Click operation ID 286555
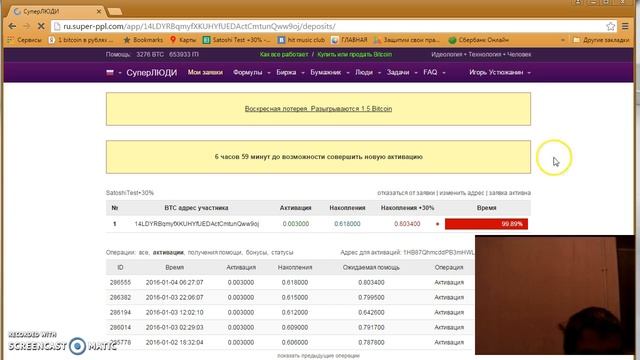 pos(120,282)
